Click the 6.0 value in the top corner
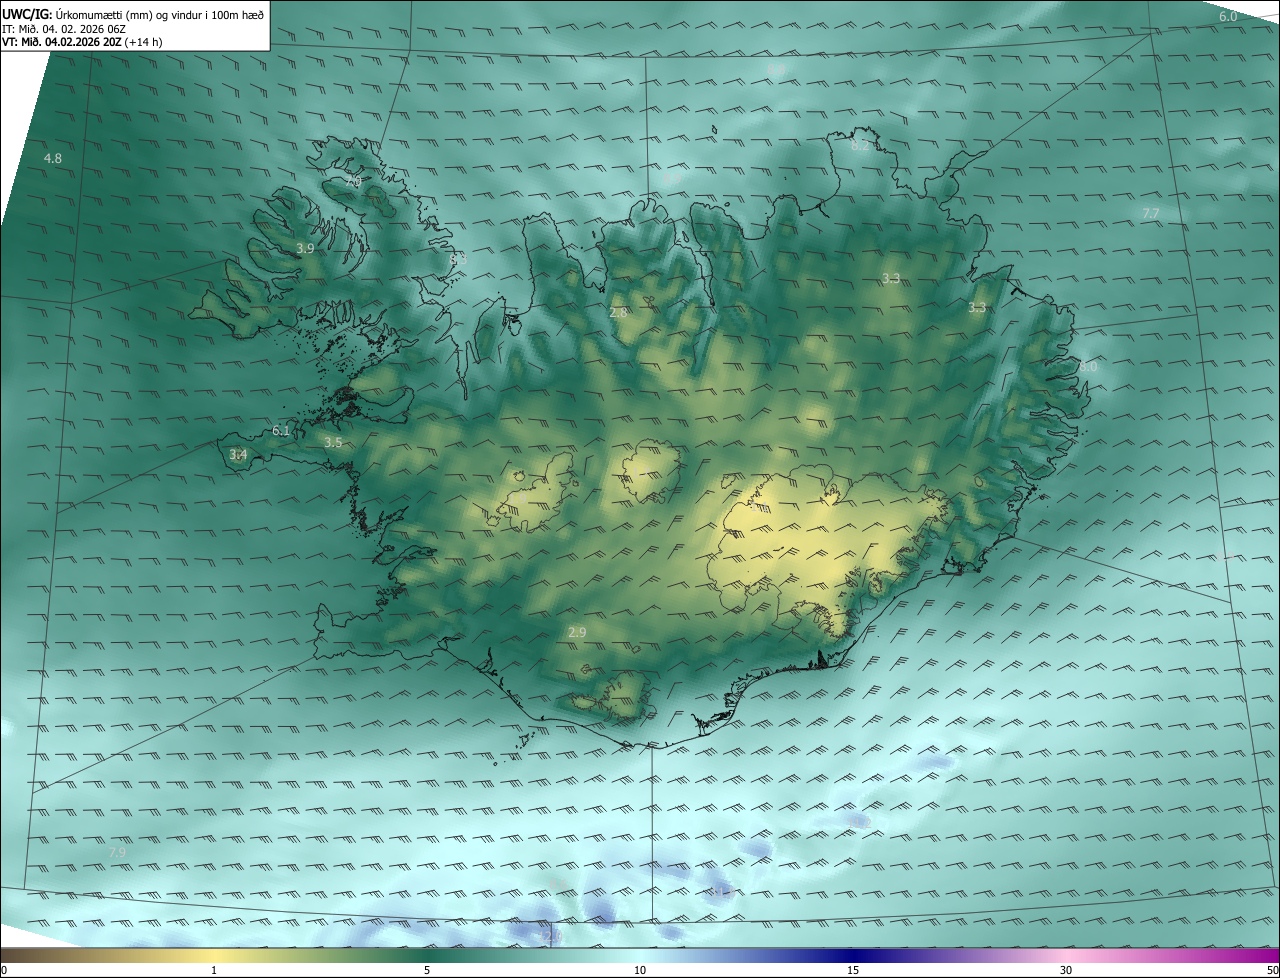The height and width of the screenshot is (978, 1280). click(1228, 17)
